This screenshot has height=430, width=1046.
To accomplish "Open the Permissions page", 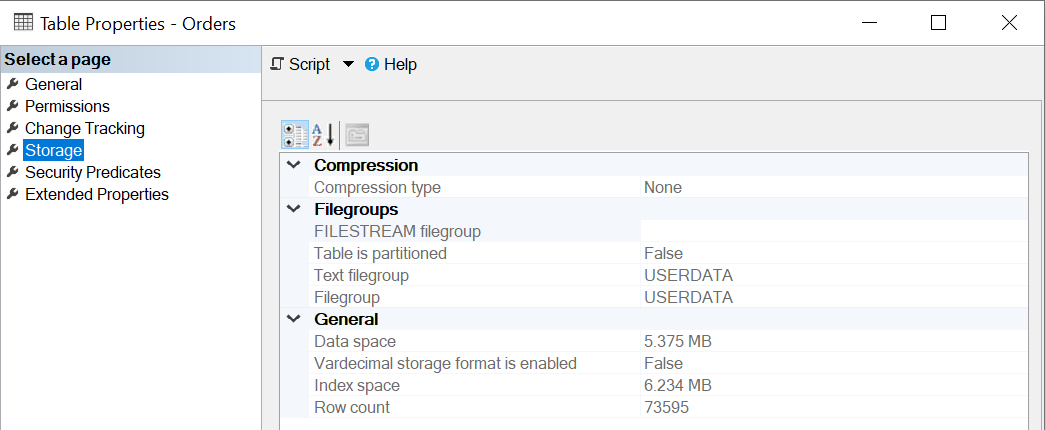I will click(67, 107).
